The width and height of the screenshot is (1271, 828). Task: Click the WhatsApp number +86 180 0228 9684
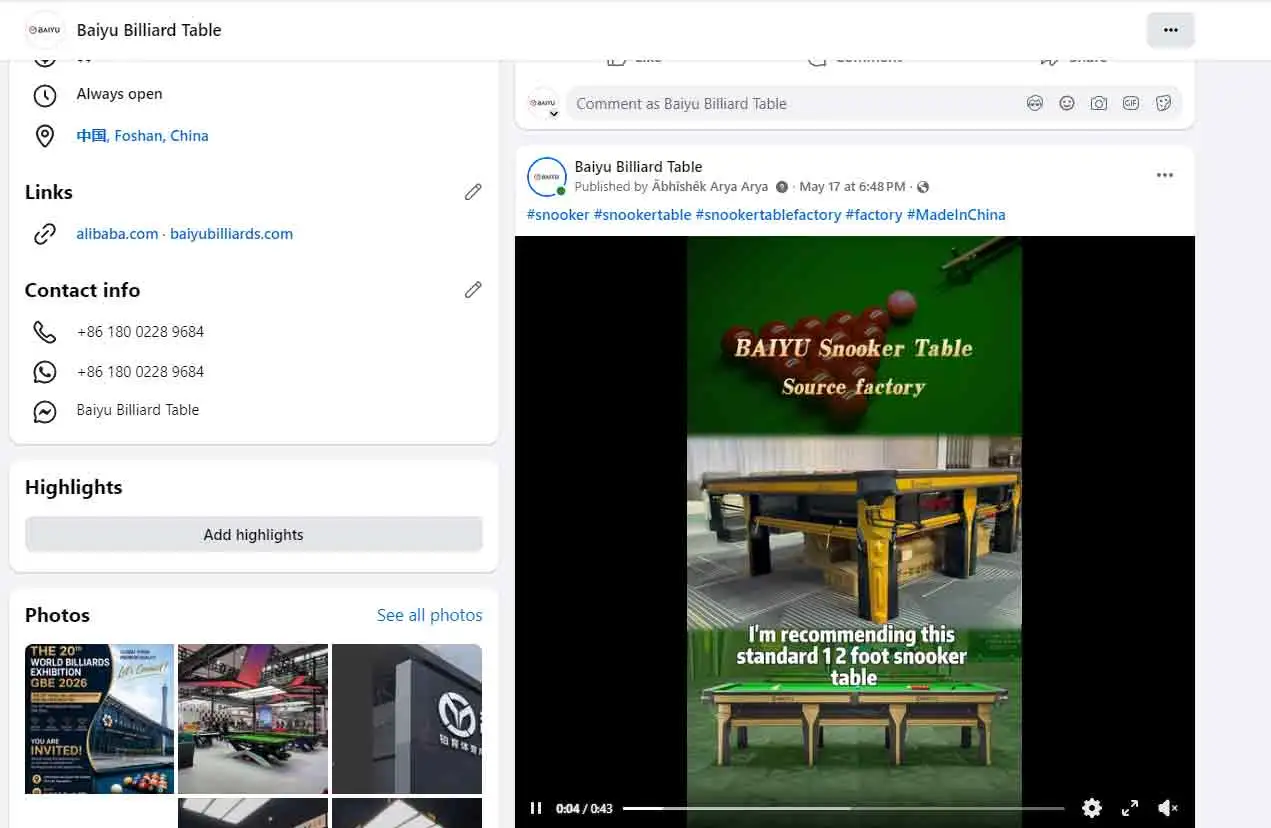[140, 372]
